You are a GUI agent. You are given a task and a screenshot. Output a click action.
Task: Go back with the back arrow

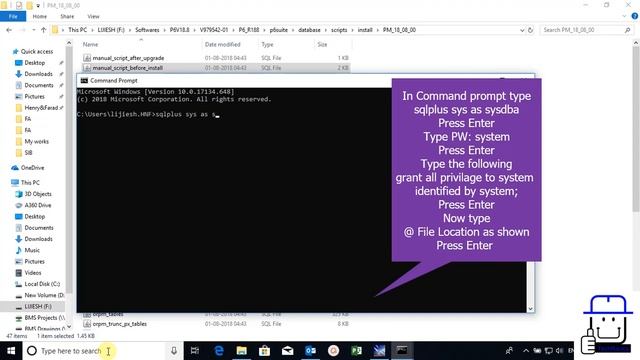[x=9, y=30]
